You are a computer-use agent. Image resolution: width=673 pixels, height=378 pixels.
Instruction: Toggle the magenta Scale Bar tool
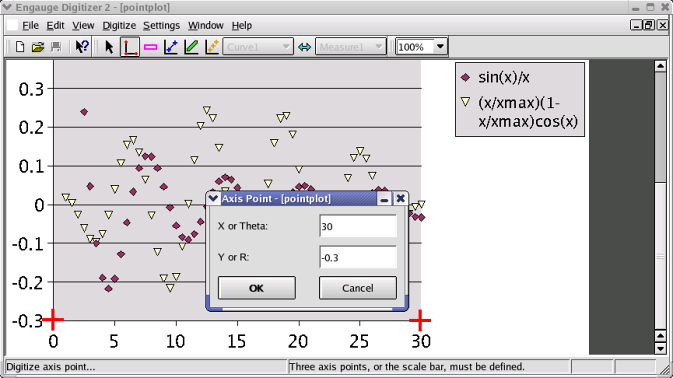pos(150,47)
